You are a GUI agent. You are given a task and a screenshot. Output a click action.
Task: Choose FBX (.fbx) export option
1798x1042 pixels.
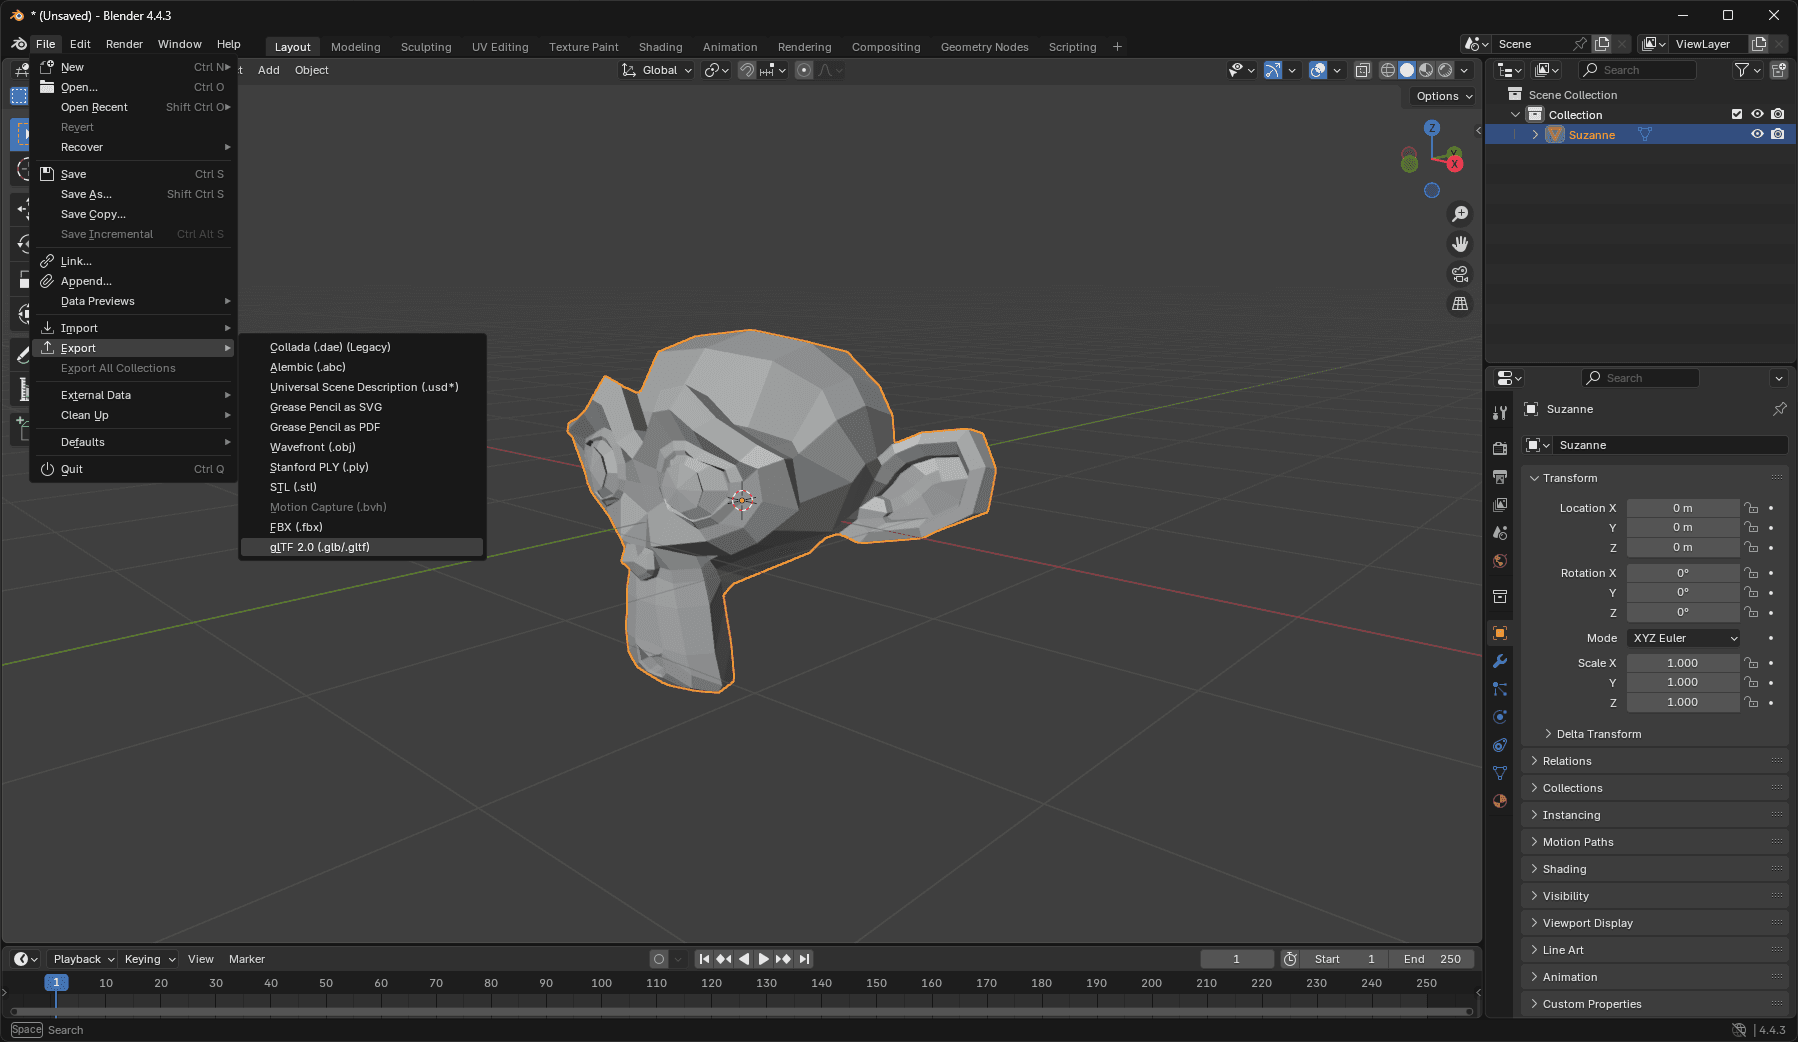(x=362, y=527)
